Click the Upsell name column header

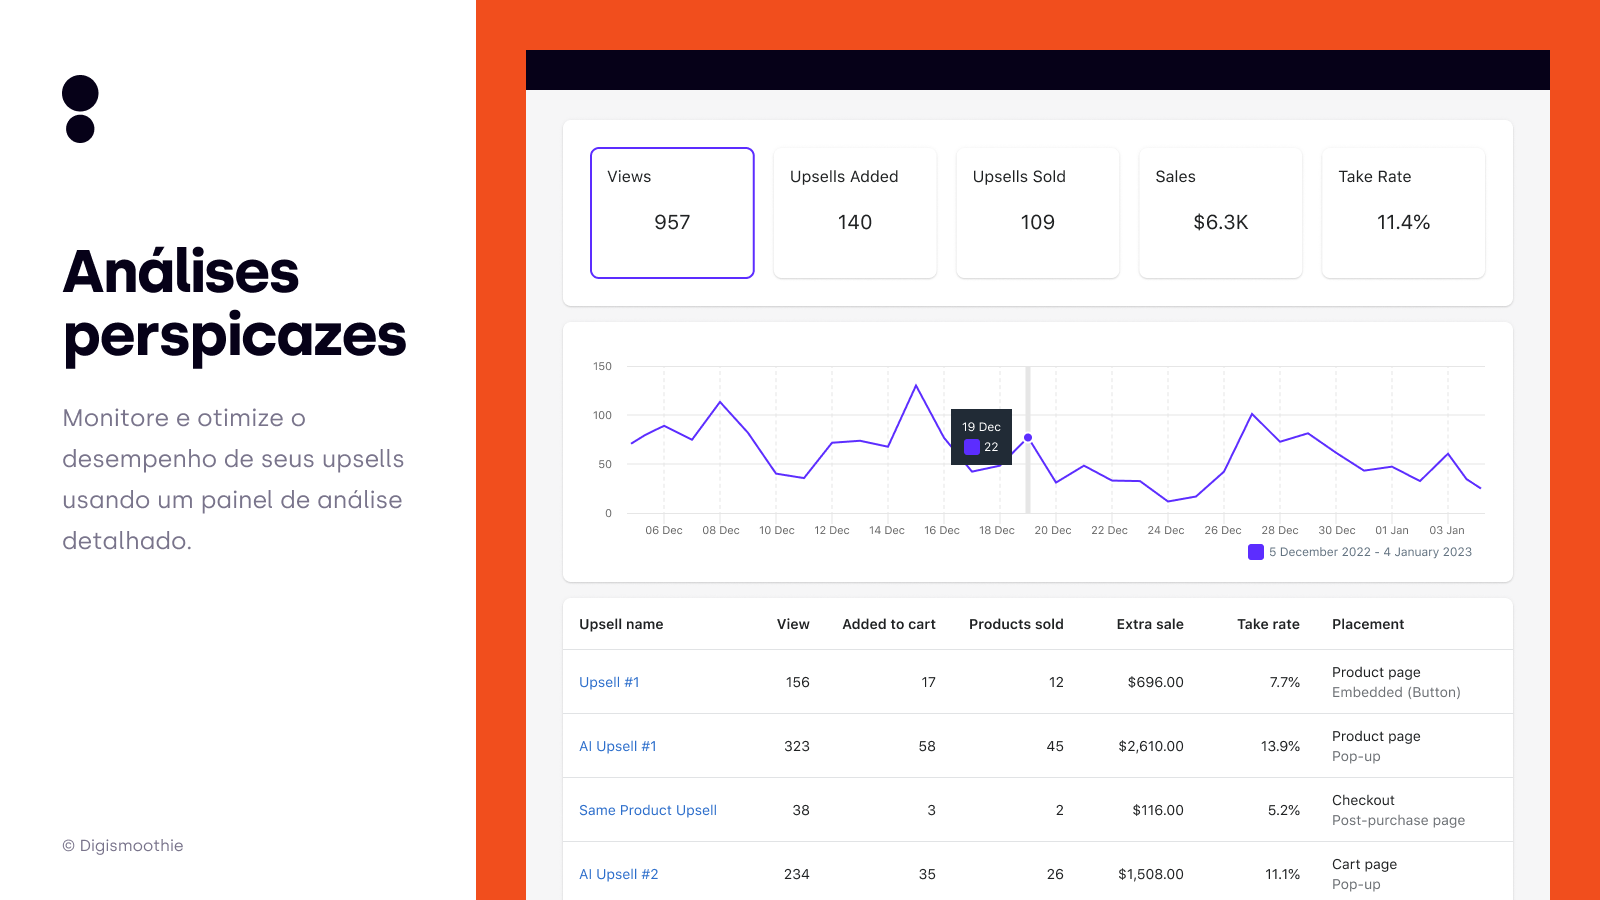coord(621,624)
